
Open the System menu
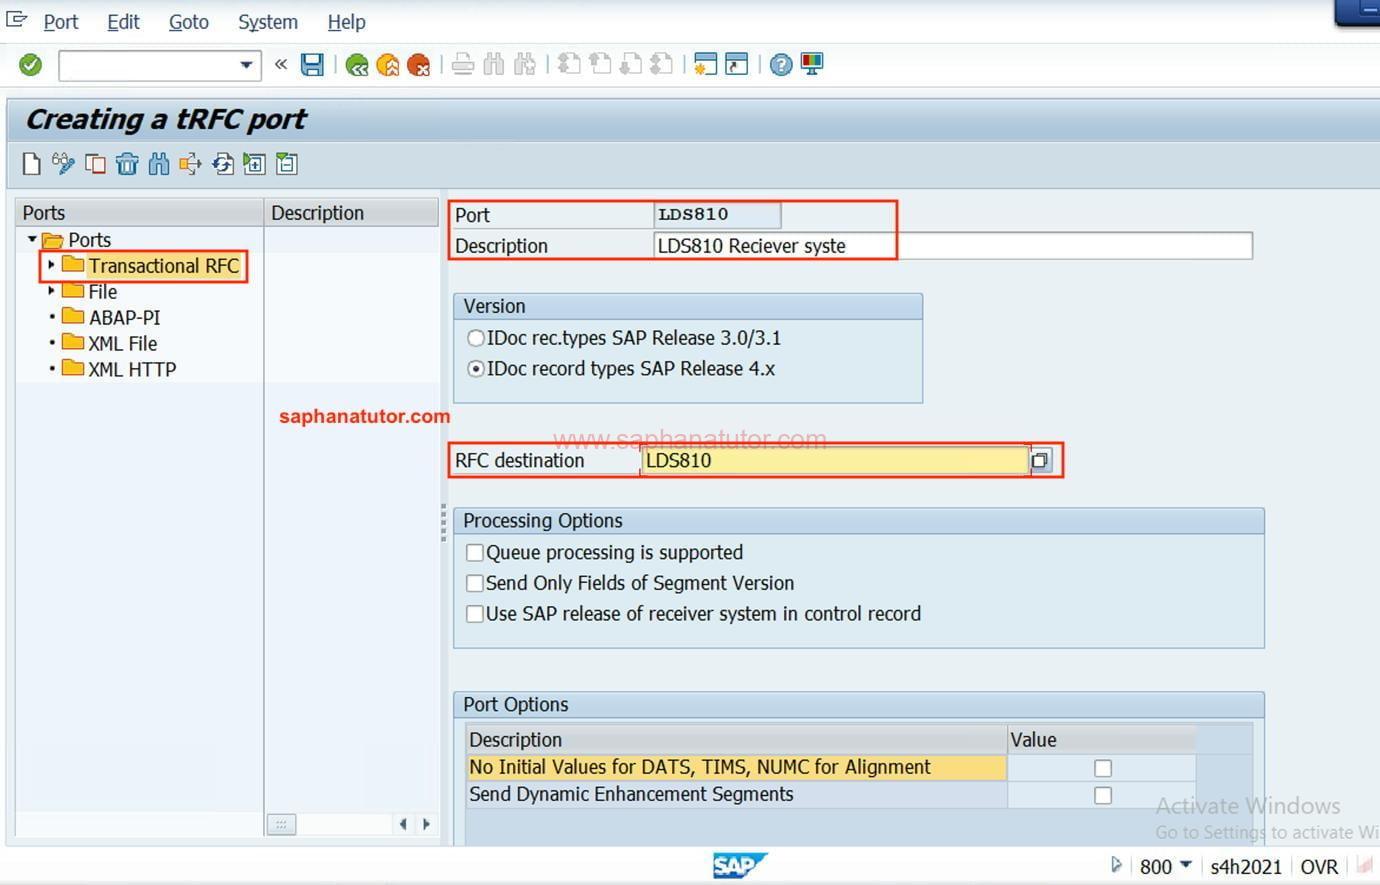tap(268, 22)
